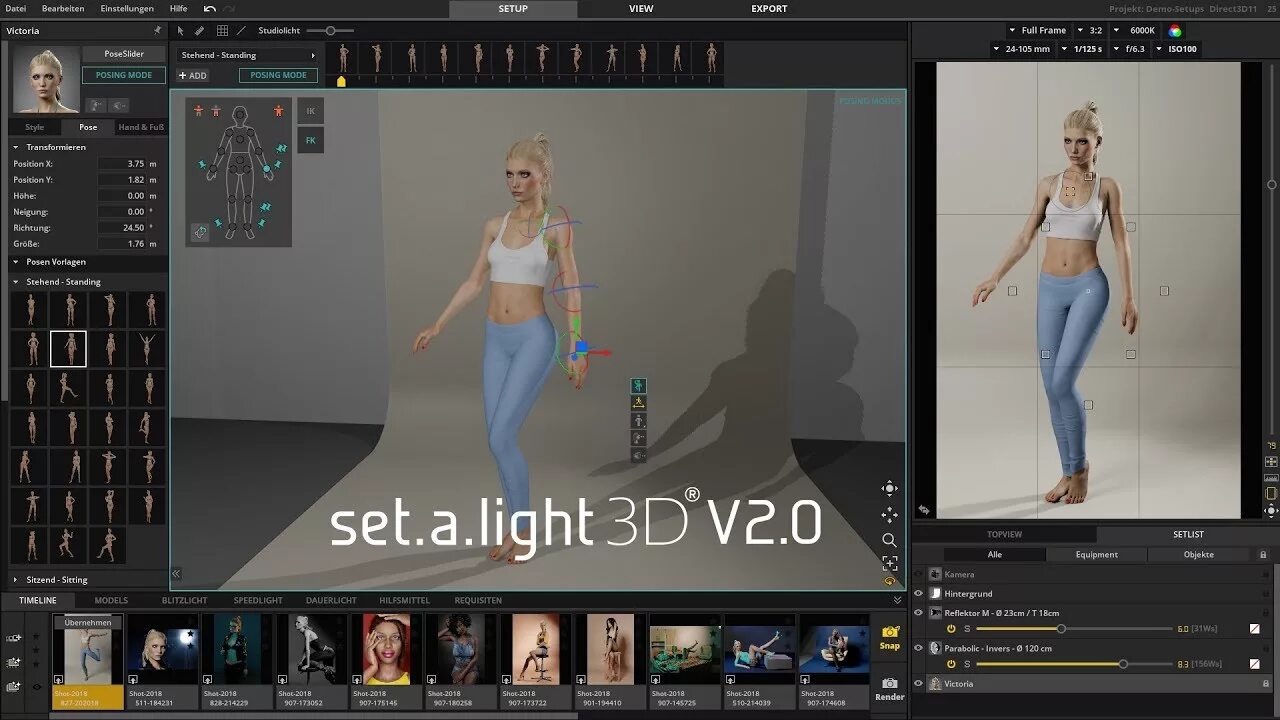Toggle visibility of Parabolic - Invers
Screen dimensions: 1280x720
(919, 648)
